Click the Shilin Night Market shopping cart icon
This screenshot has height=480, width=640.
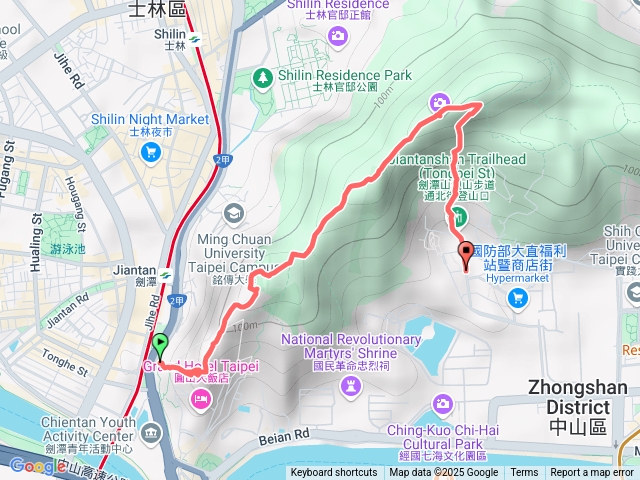[151, 154]
